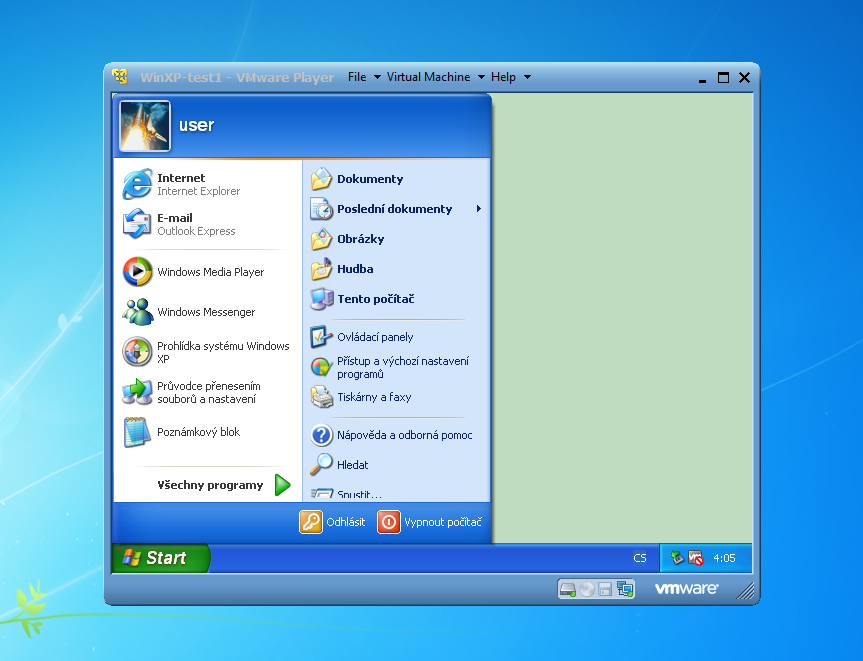Screen dimensions: 863x661
Task: Click the VMware Tools tray icon
Action: [x=696, y=558]
